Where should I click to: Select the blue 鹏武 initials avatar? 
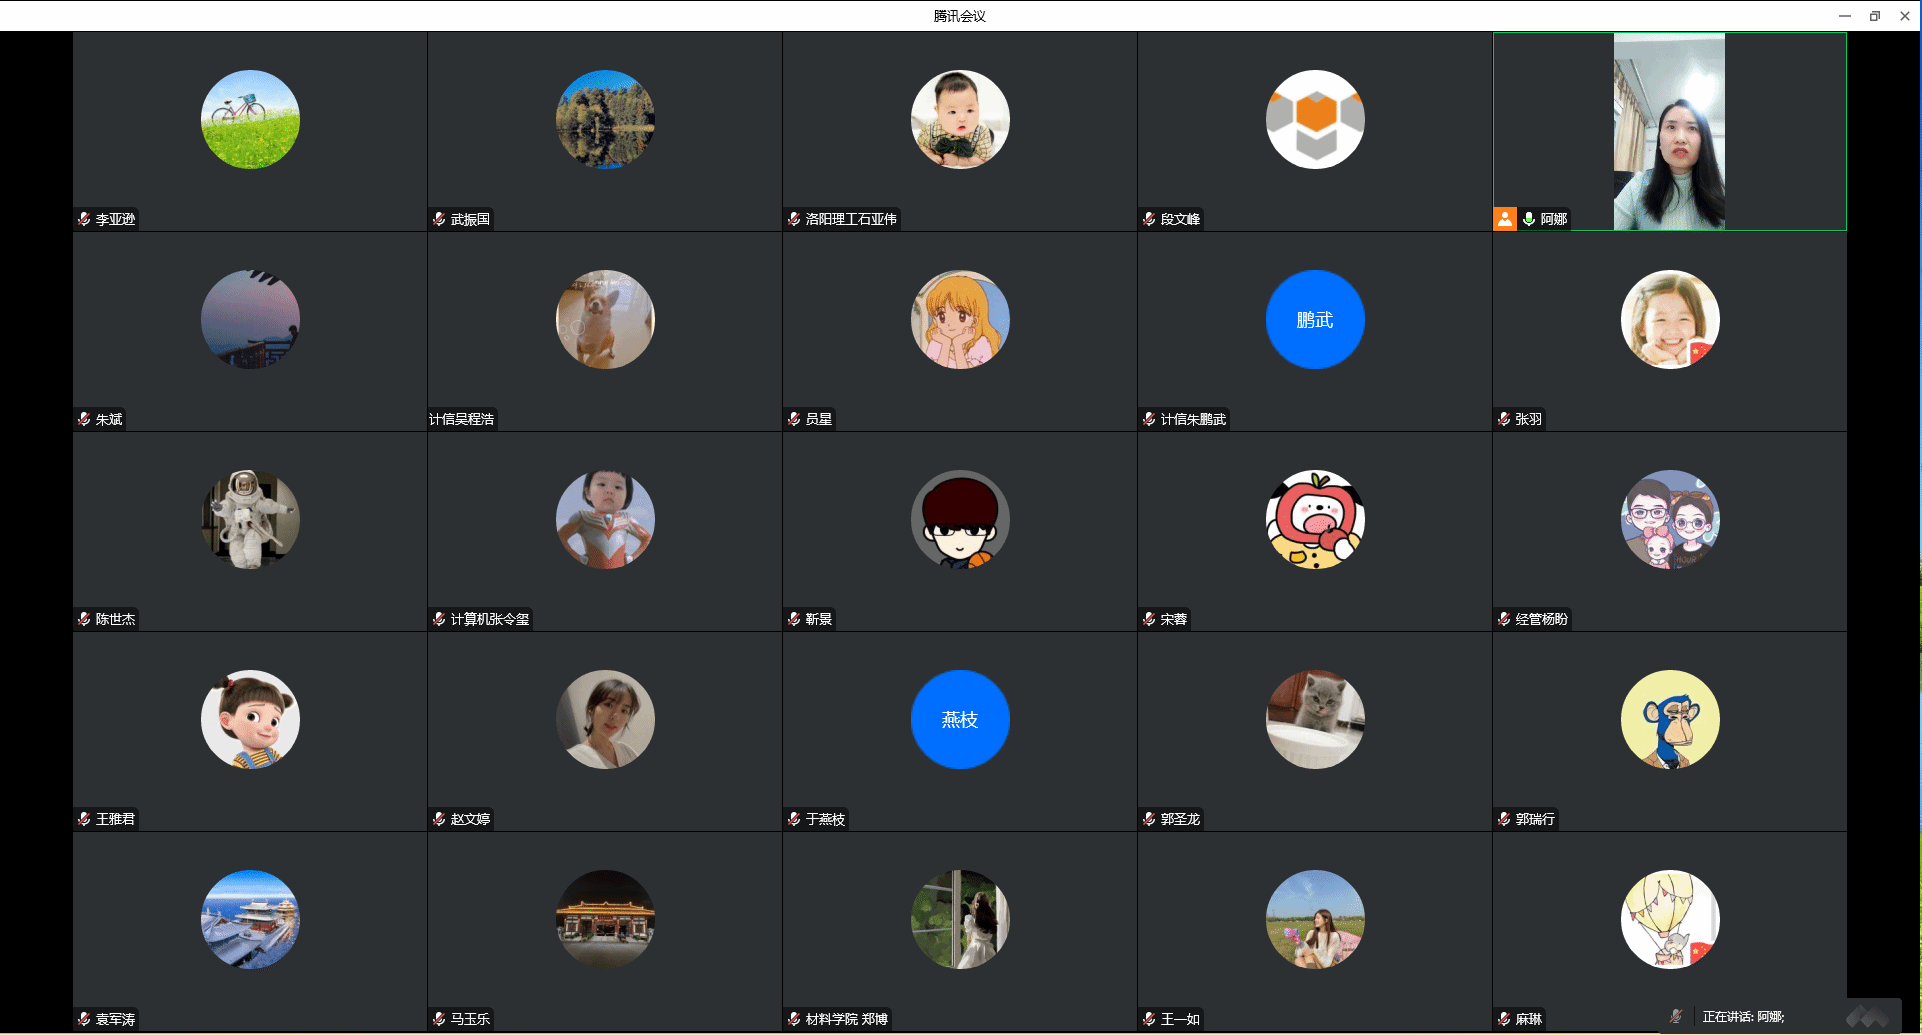1315,319
